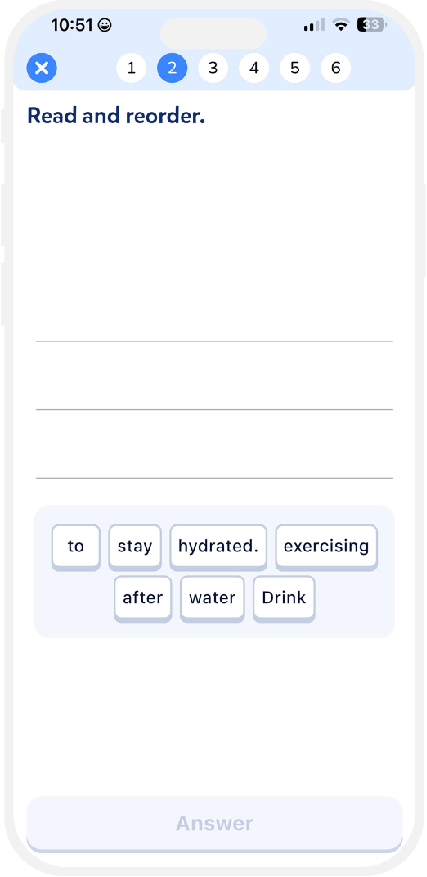Open question step 4
Image resolution: width=427 pixels, height=877 pixels.
[254, 68]
